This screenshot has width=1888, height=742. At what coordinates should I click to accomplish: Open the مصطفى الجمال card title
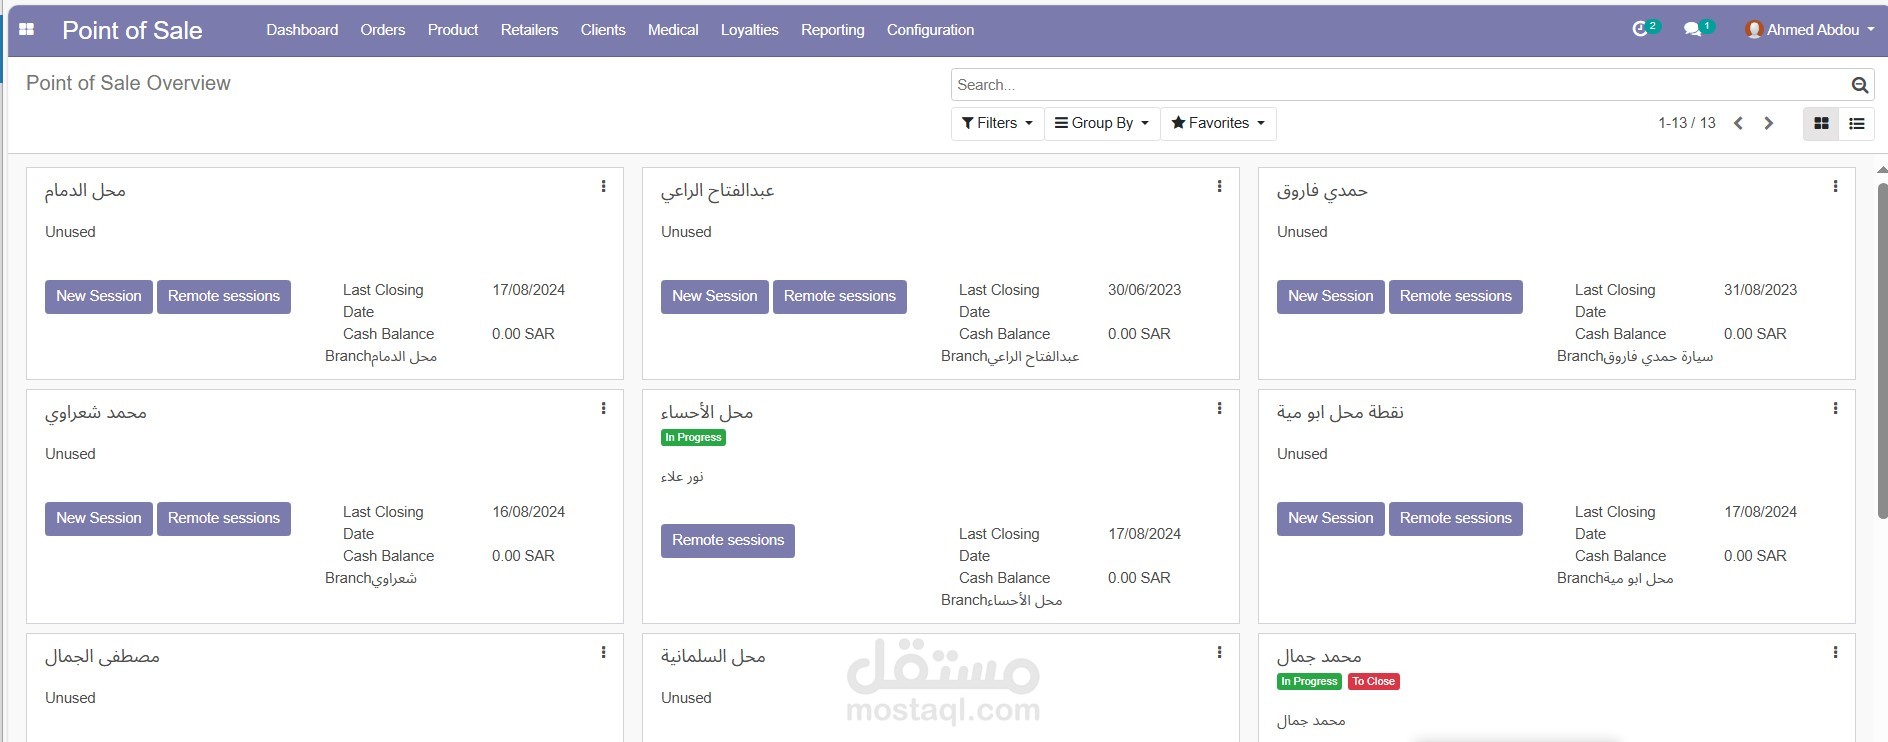point(102,656)
